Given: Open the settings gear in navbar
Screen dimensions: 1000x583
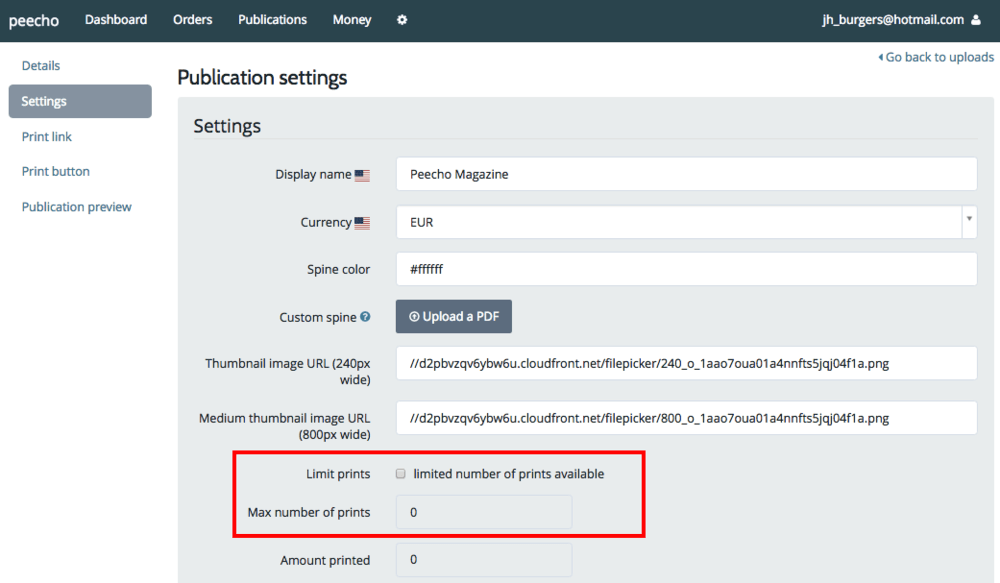Looking at the screenshot, I should [402, 20].
